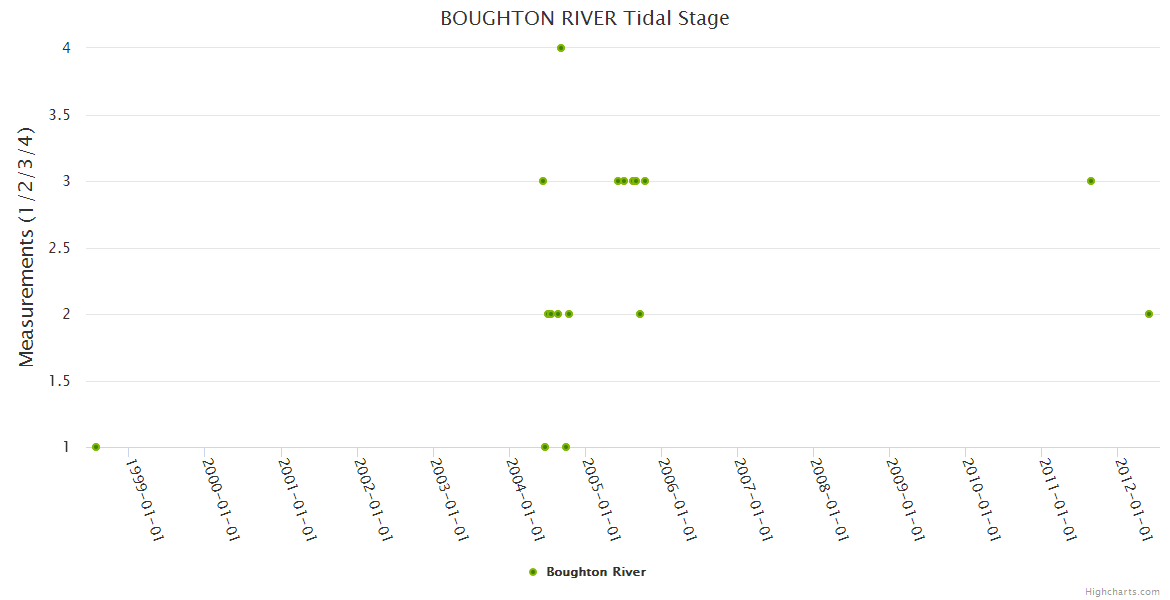Select the 2012-01-01 x-axis label
This screenshot has height=600, width=1170.
pyautogui.click(x=1135, y=500)
